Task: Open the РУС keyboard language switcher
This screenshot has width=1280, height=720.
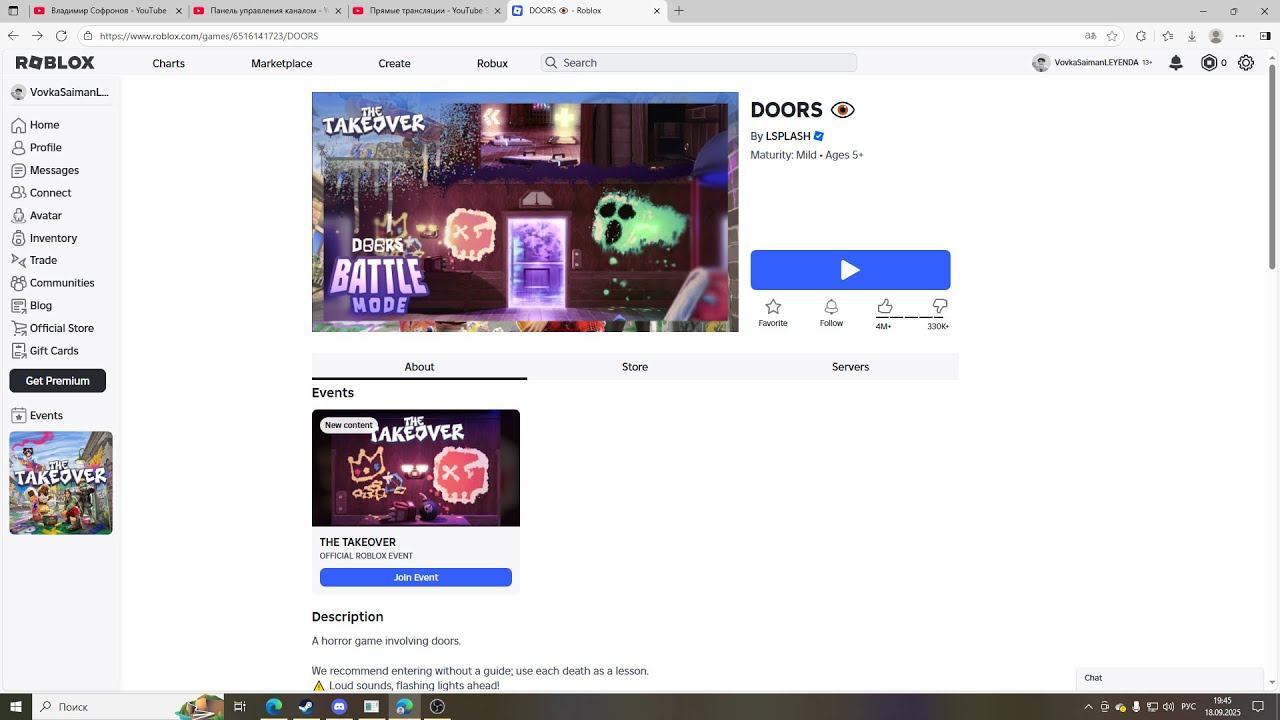Action: pyautogui.click(x=1189, y=707)
